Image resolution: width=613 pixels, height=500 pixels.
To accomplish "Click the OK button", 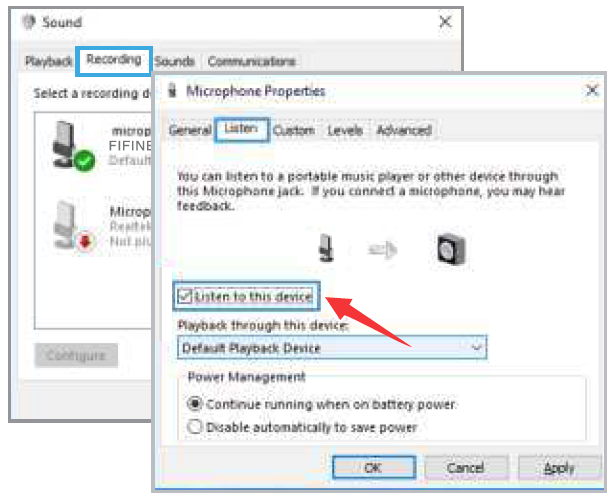I will point(374,467).
